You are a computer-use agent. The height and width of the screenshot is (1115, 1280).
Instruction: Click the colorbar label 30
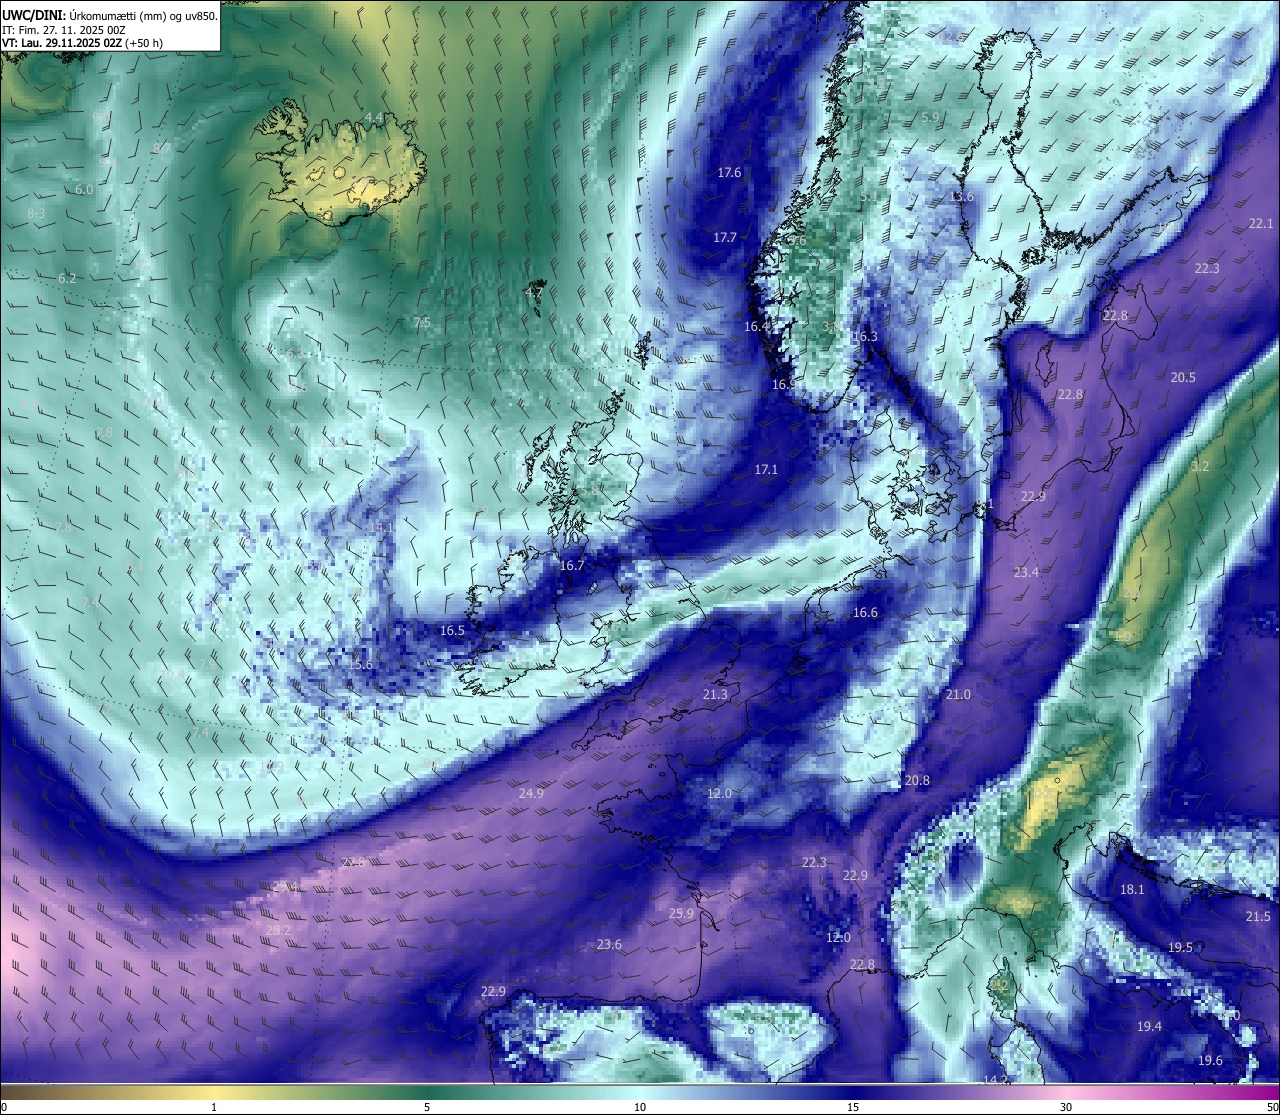1066,1107
